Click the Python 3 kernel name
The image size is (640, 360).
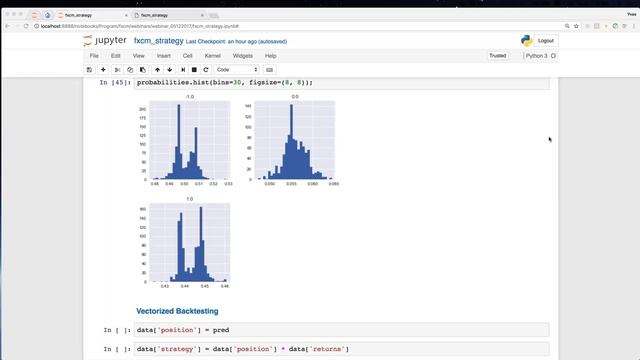pyautogui.click(x=536, y=56)
